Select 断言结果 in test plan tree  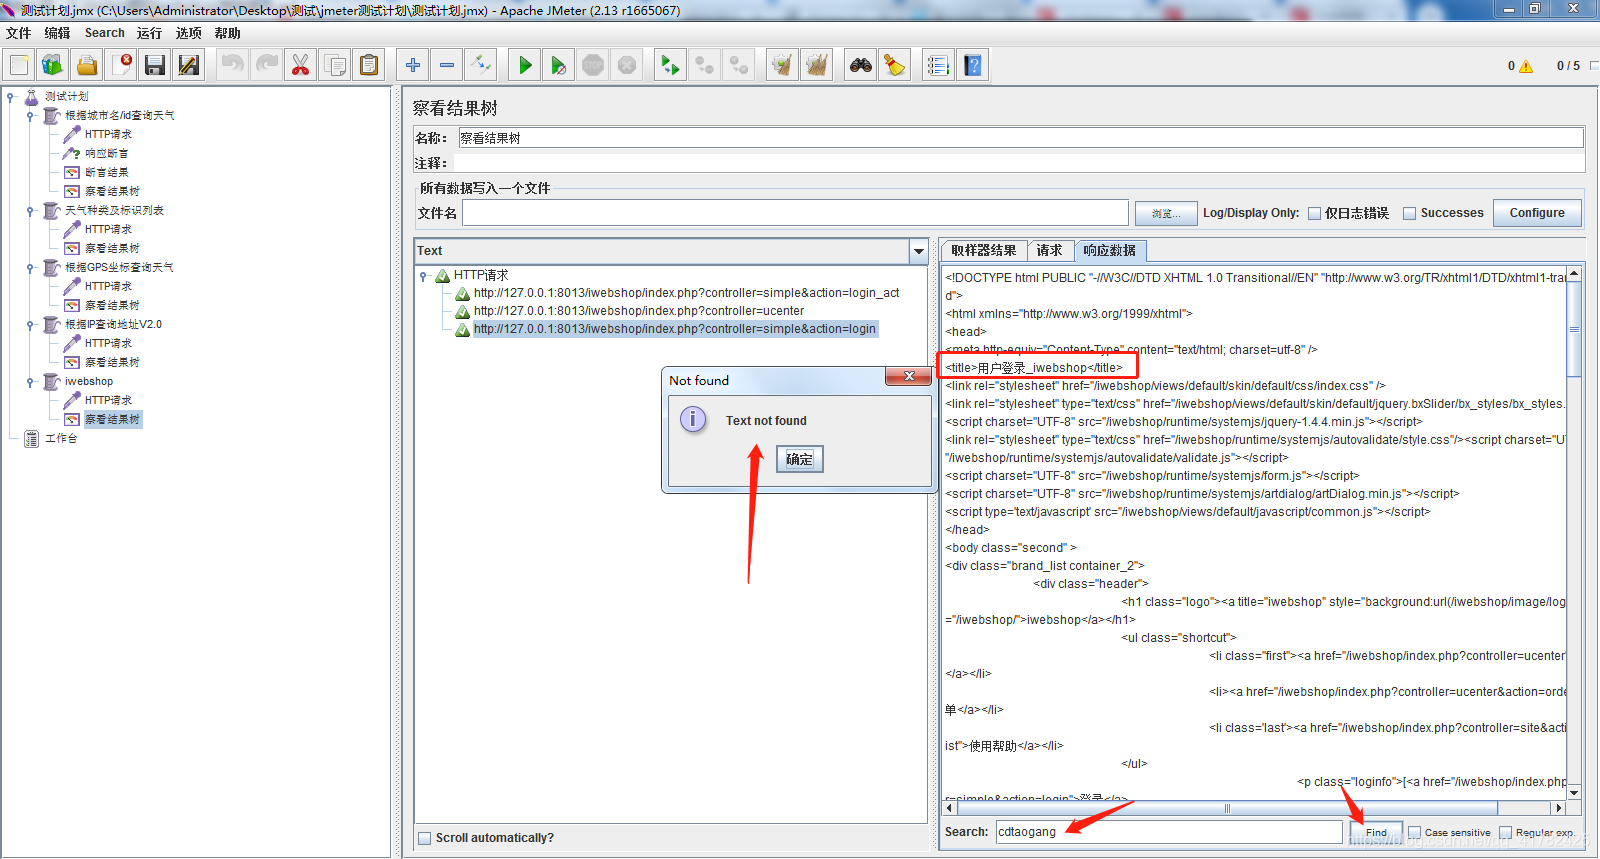pos(107,173)
